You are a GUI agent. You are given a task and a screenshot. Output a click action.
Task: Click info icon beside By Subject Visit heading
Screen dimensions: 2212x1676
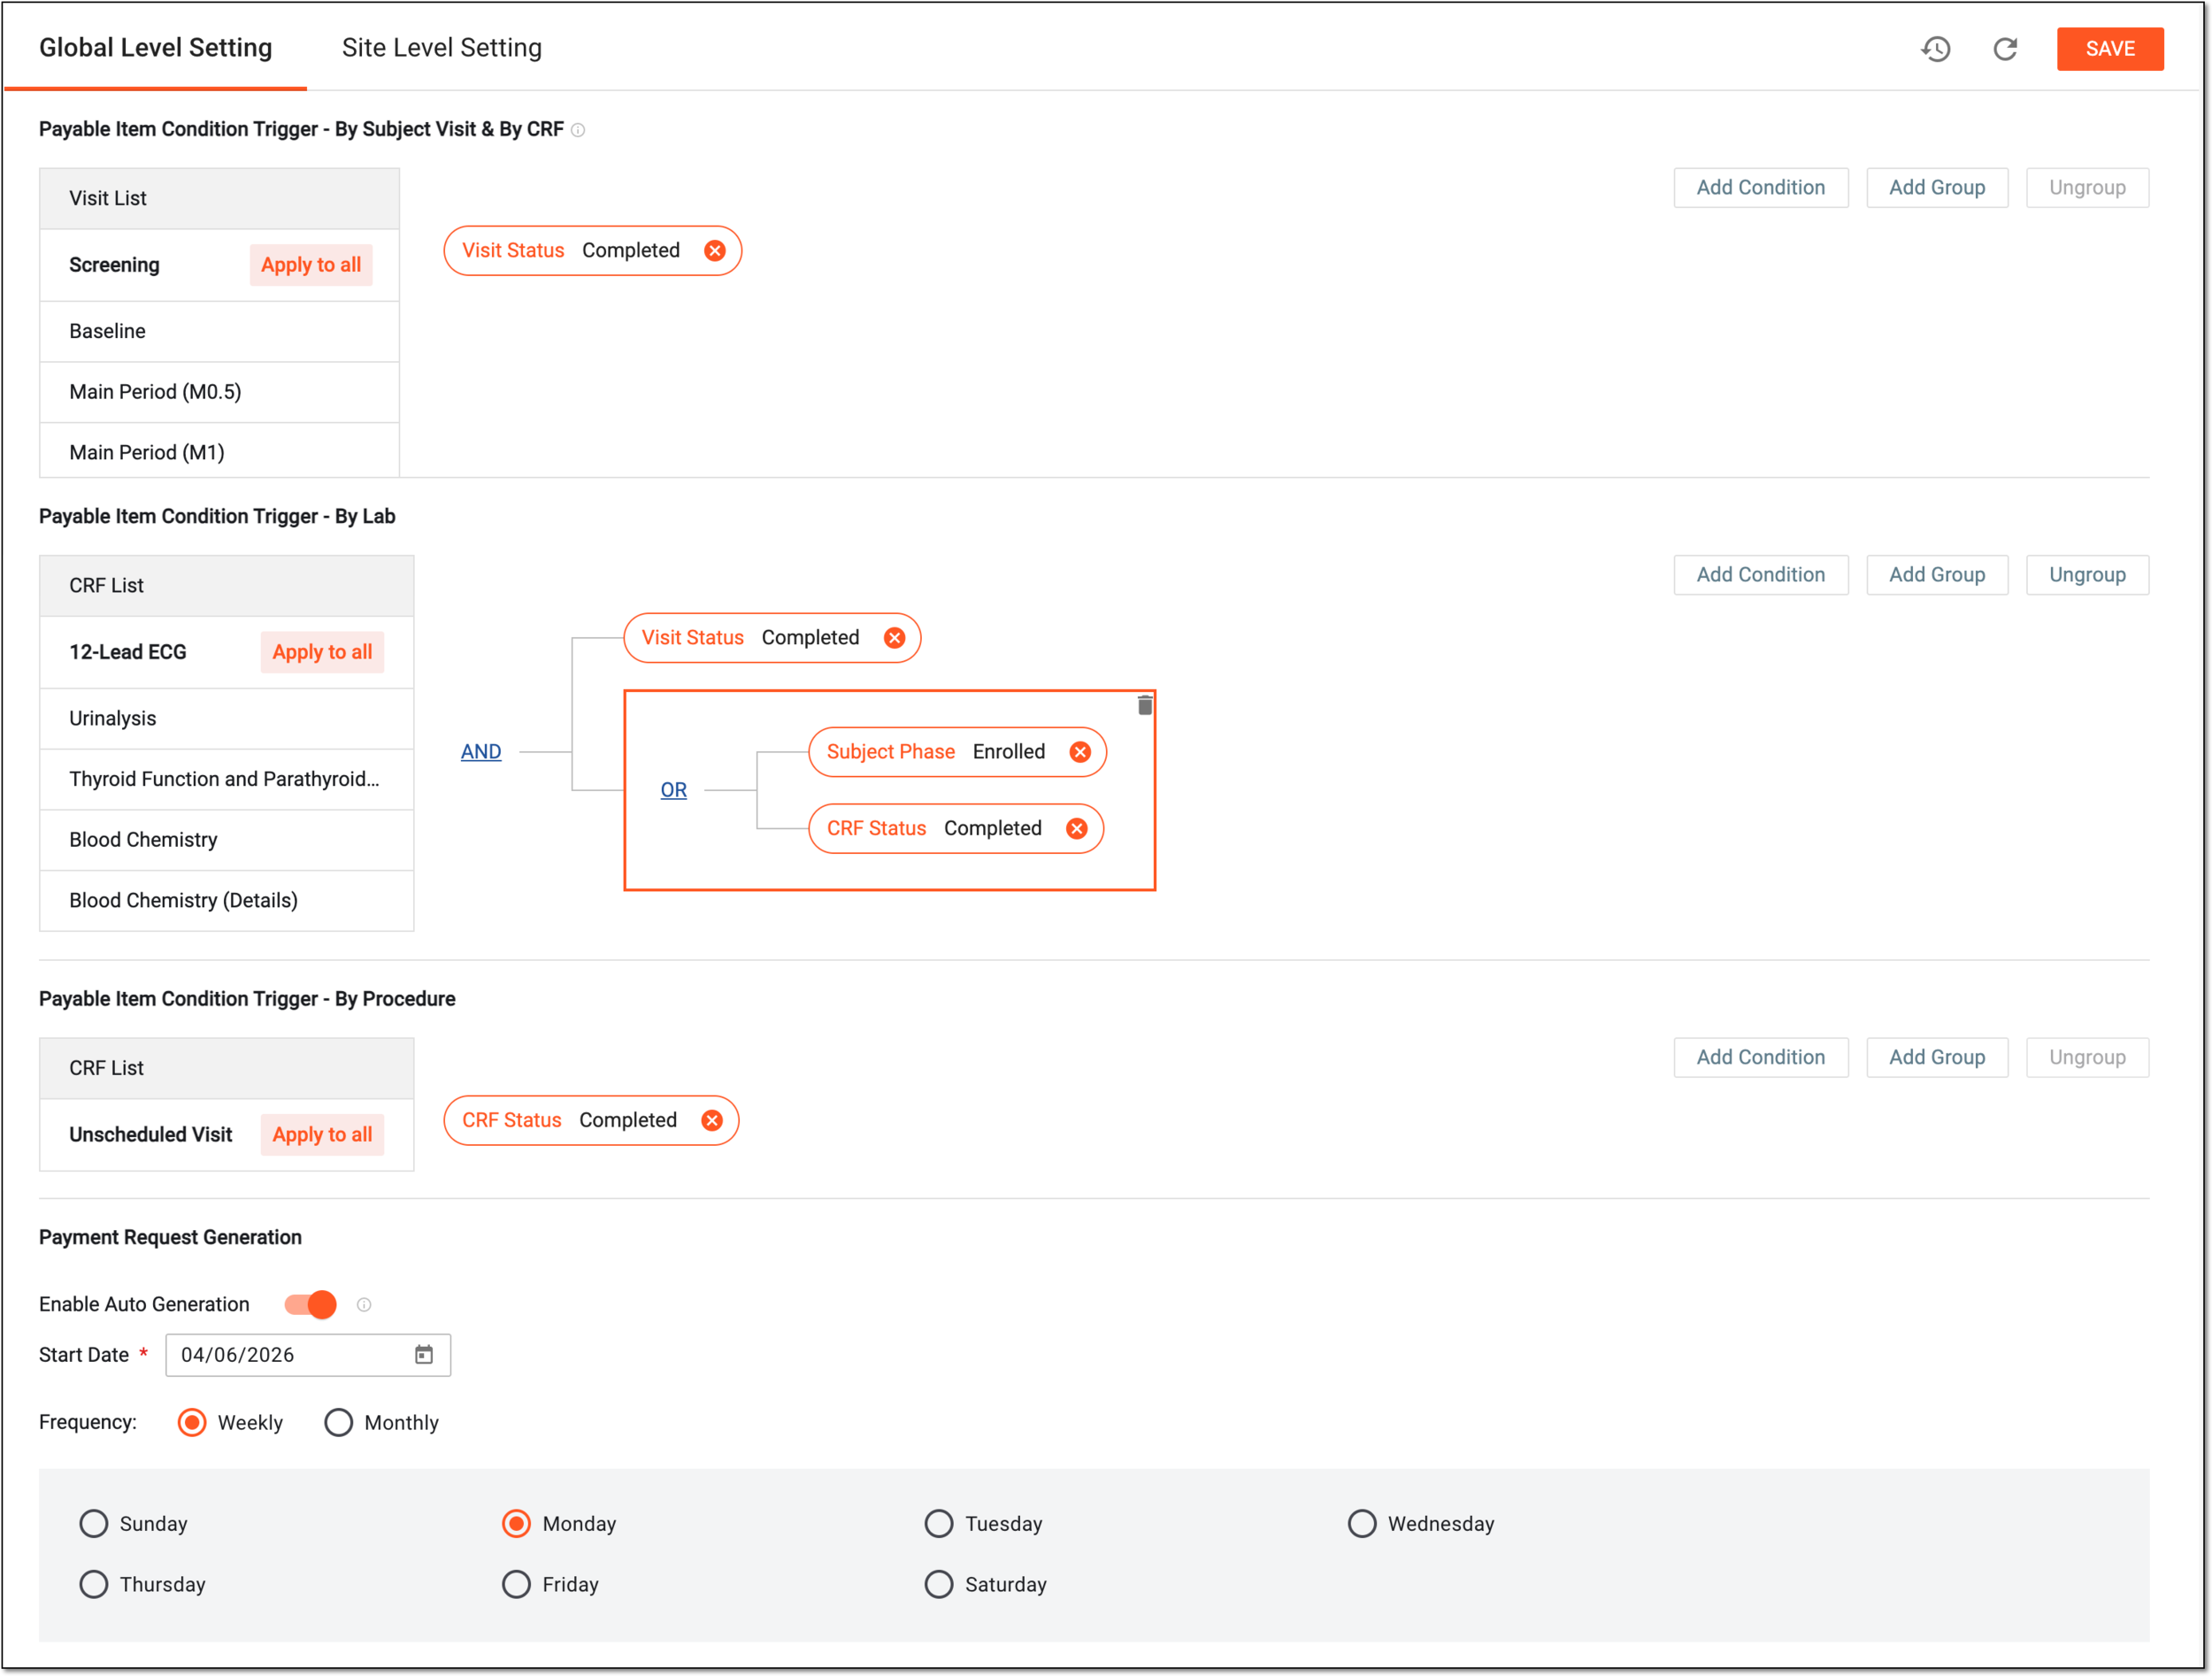pyautogui.click(x=578, y=130)
